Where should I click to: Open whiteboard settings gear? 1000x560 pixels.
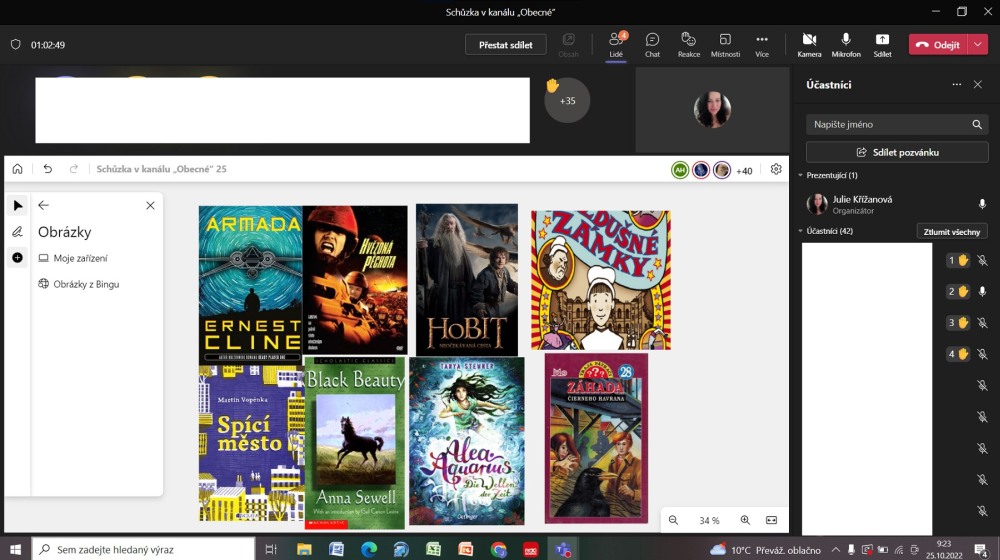point(776,169)
